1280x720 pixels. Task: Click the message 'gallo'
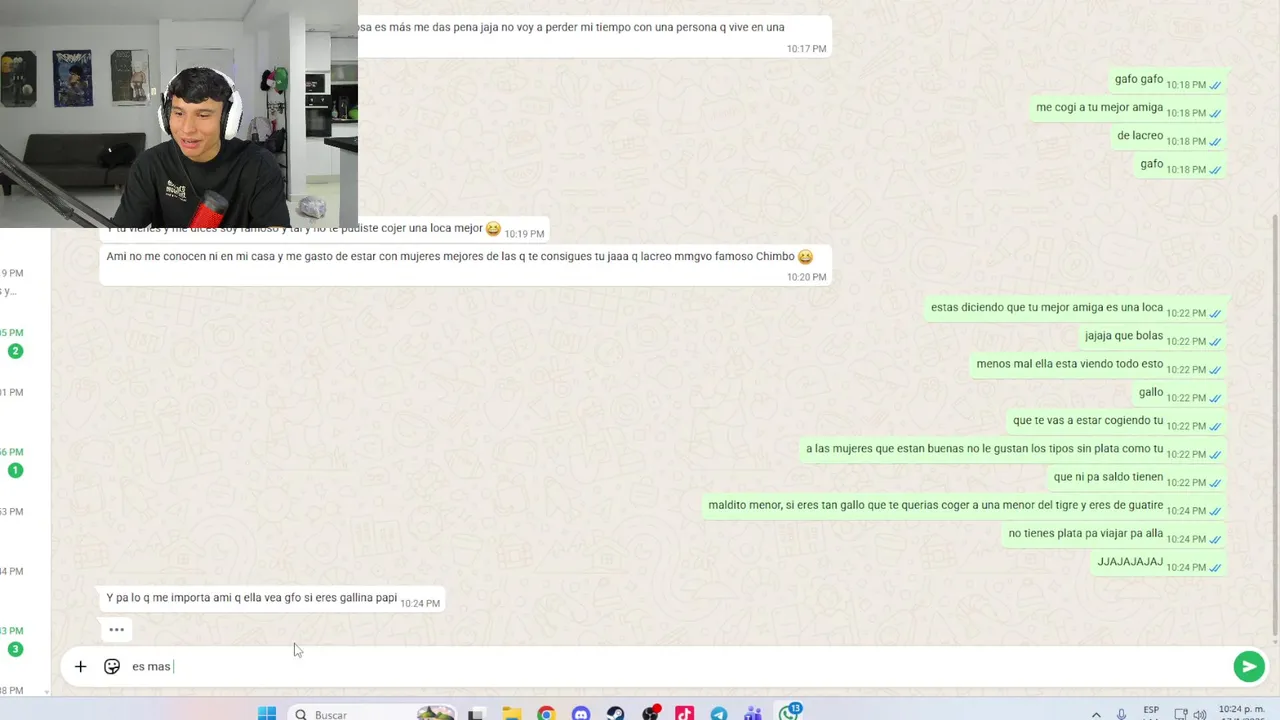click(1179, 392)
